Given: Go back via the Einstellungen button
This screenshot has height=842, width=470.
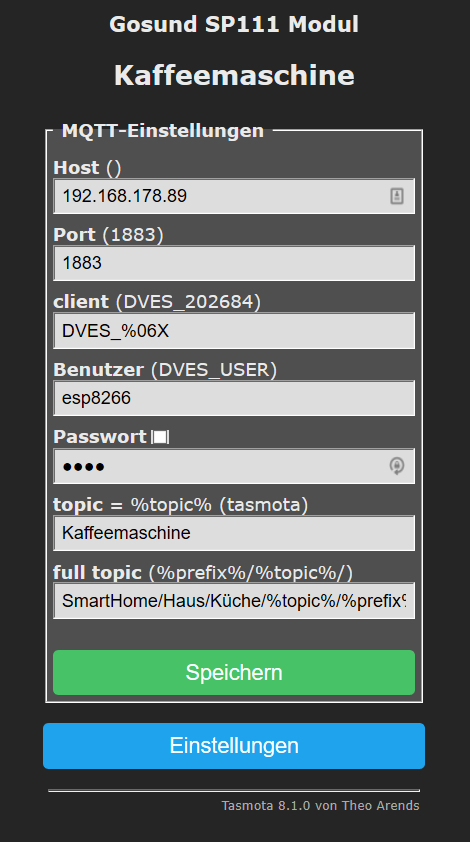Looking at the screenshot, I should pos(234,745).
